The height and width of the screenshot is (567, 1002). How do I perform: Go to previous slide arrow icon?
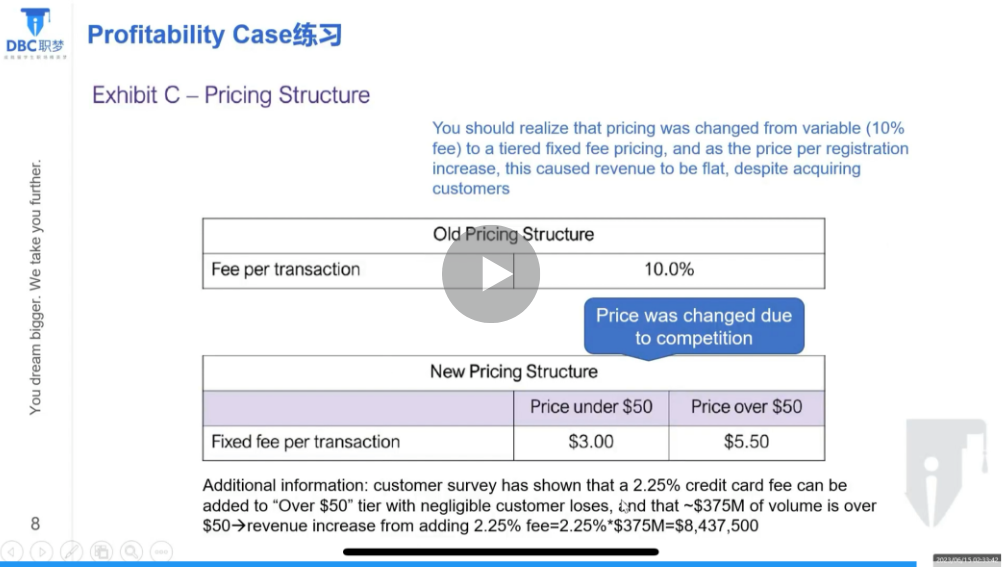pos(12,551)
